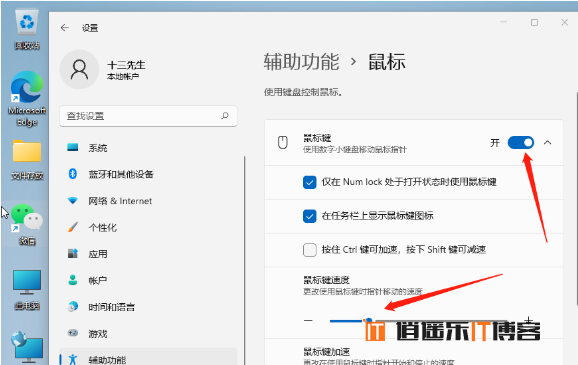Click the 设置 window title text

tap(90, 28)
